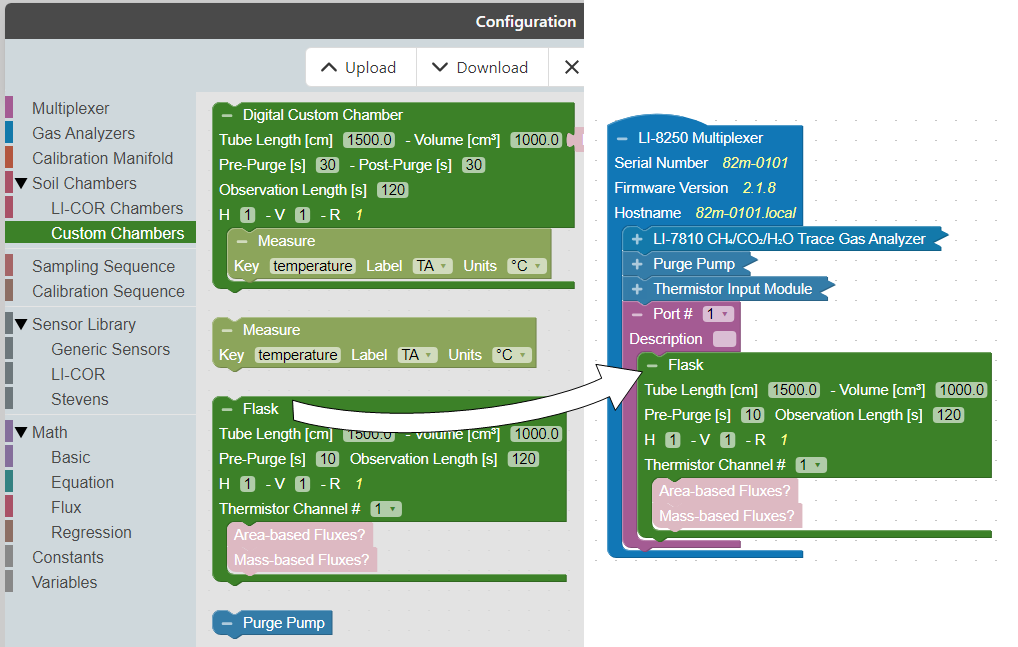Click the Download button
This screenshot has width=1018, height=647.
point(482,67)
